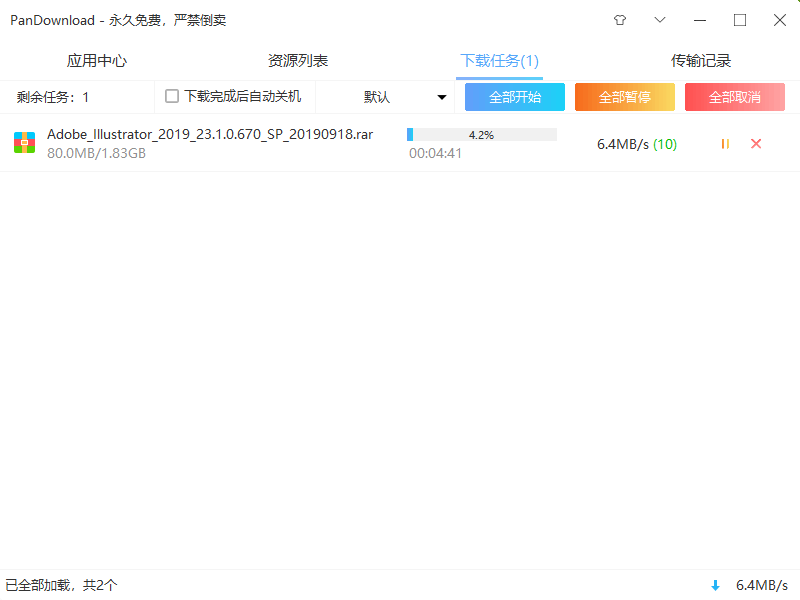Click the RAR archive file icon
800x600 pixels.
click(x=24, y=143)
